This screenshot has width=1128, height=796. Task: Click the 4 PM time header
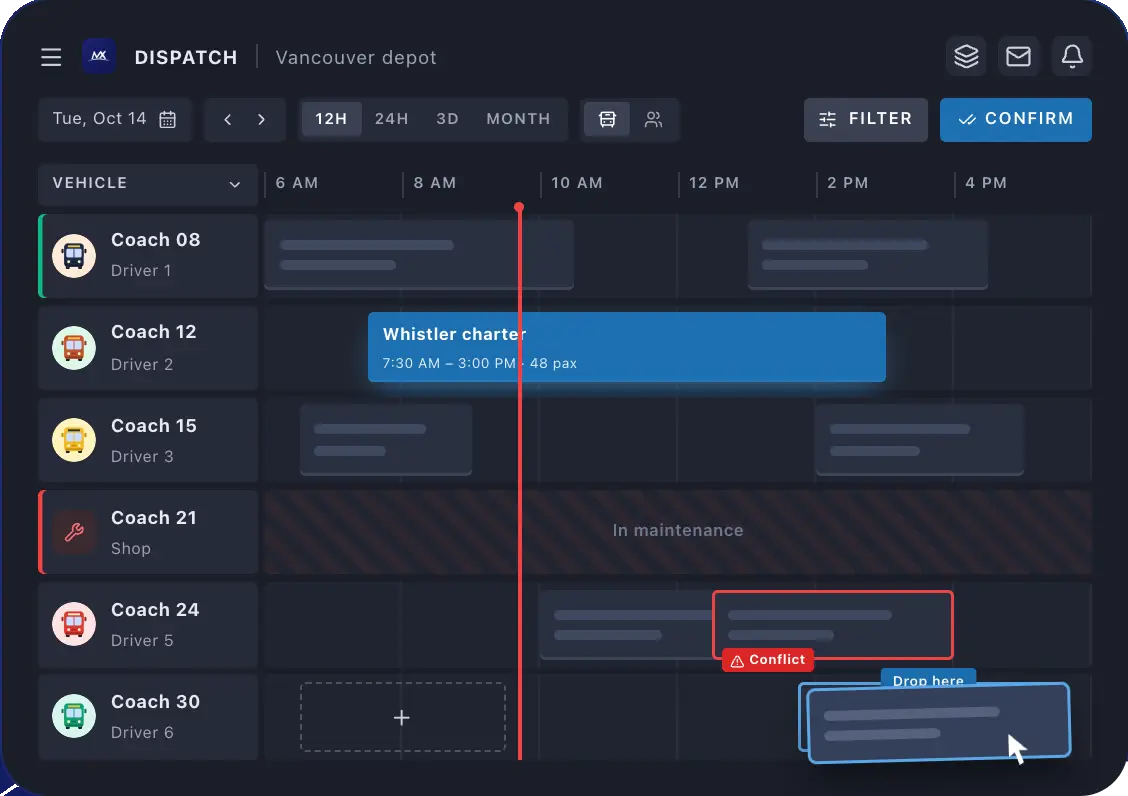pos(986,184)
